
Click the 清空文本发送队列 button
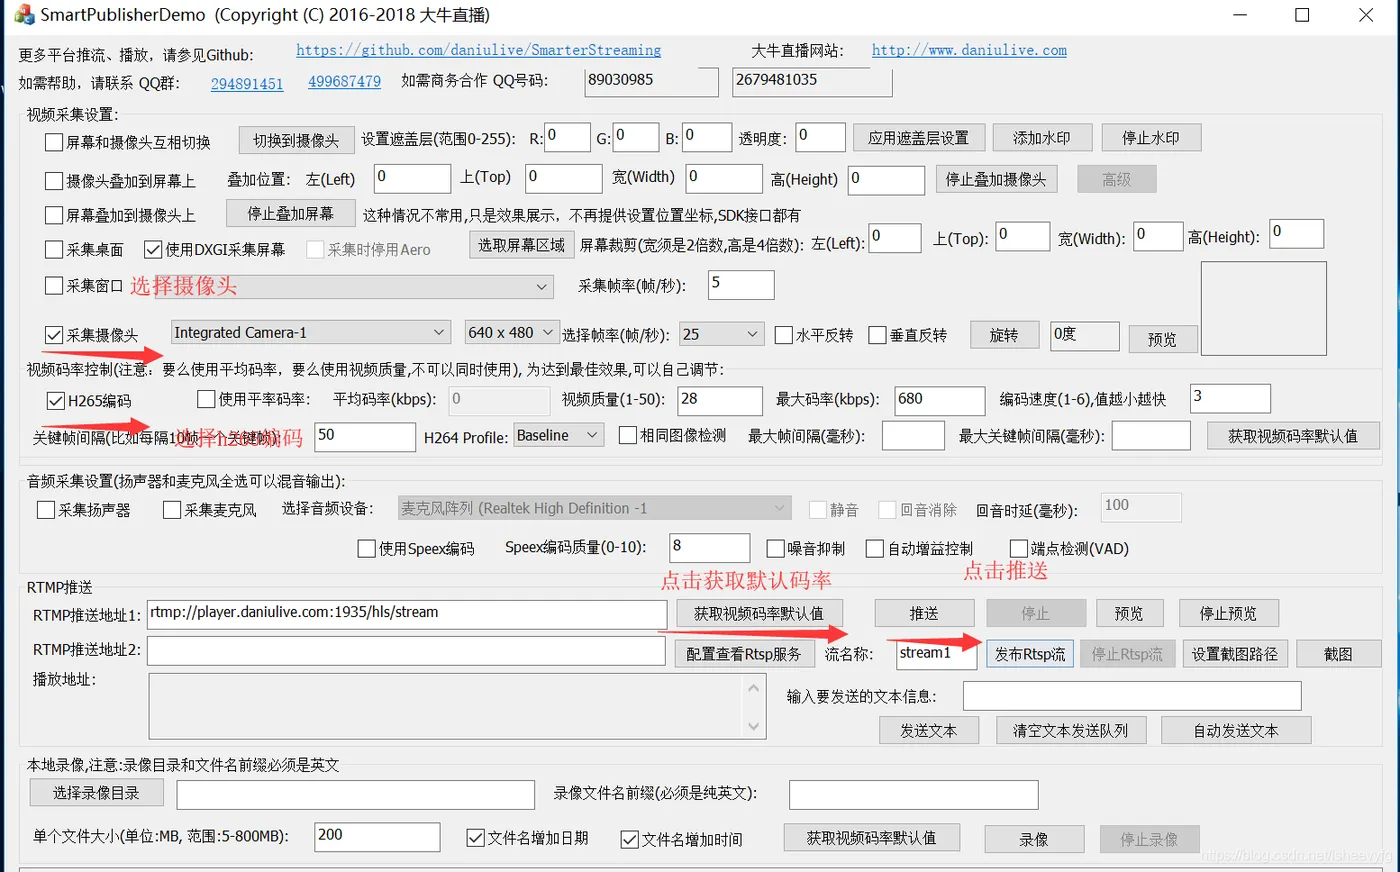[1070, 730]
